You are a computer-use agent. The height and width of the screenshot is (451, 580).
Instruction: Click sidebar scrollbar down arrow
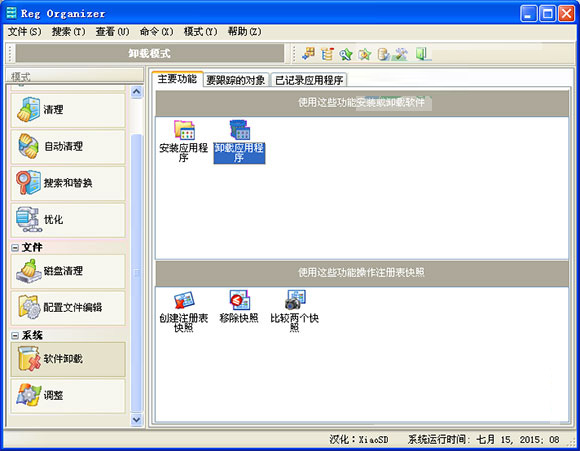[x=136, y=420]
